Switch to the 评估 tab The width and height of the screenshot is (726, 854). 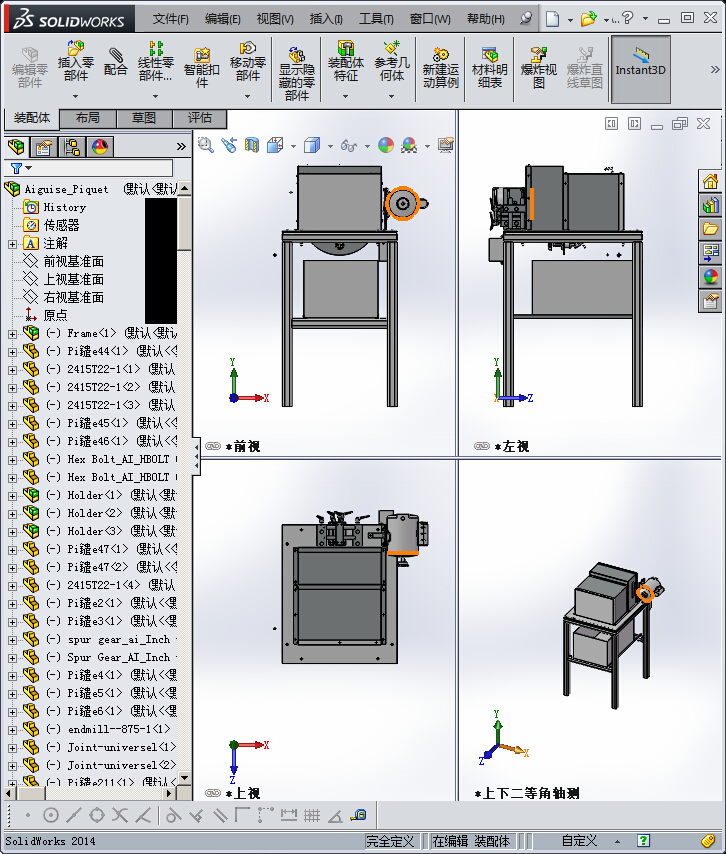click(x=200, y=118)
